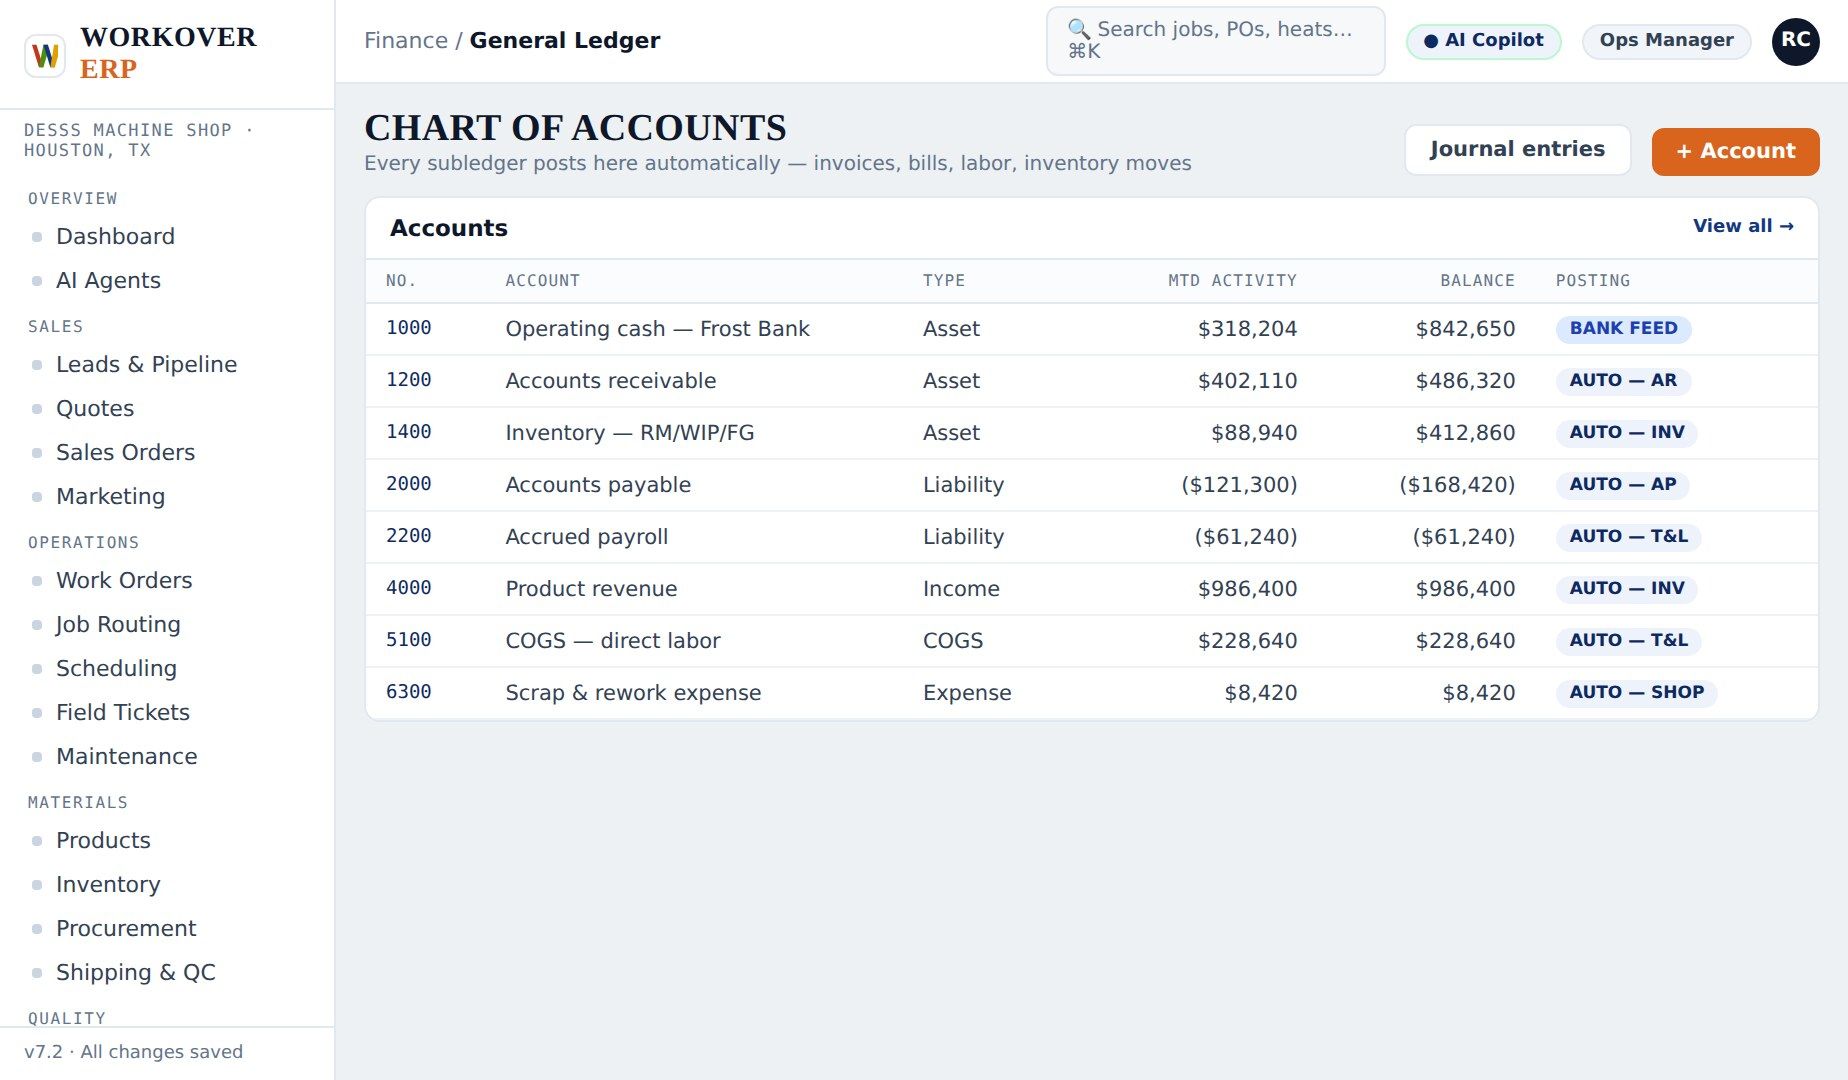Click the search magnifier icon
This screenshot has width=1848, height=1080.
tap(1079, 29)
